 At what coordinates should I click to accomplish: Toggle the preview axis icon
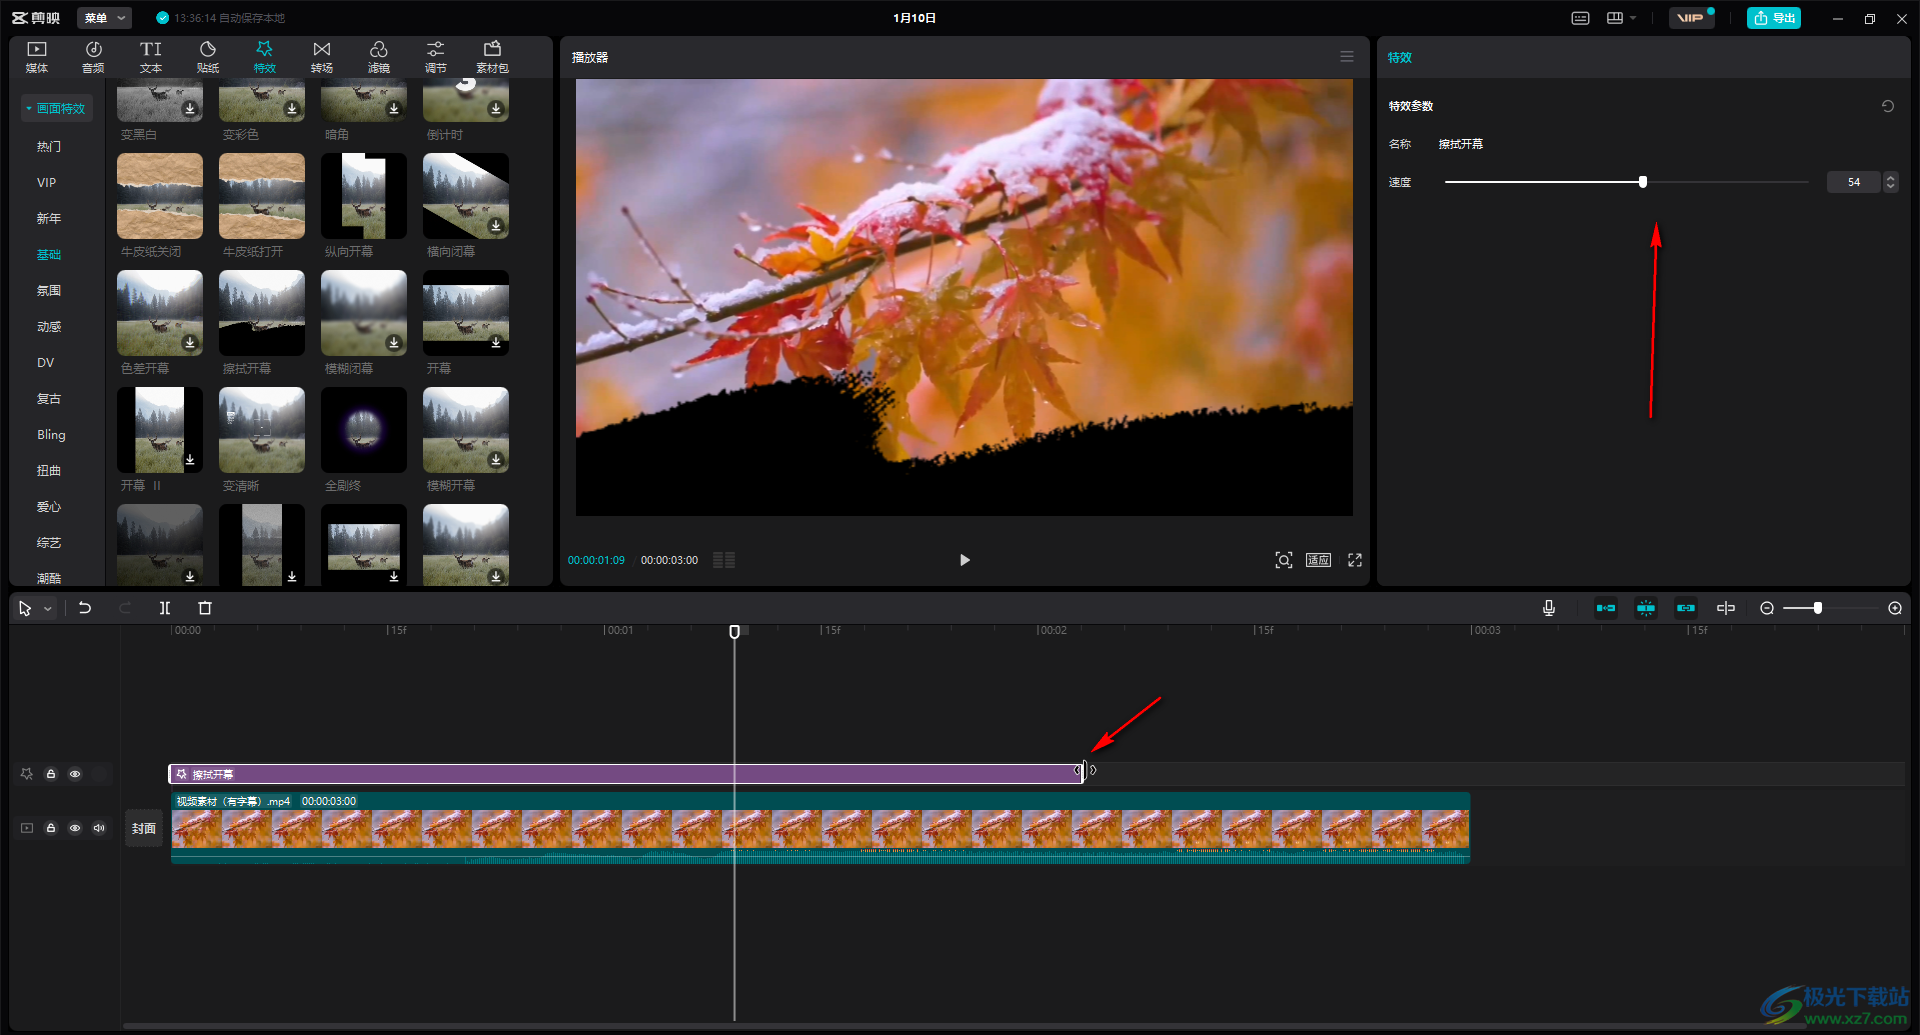click(x=1726, y=608)
